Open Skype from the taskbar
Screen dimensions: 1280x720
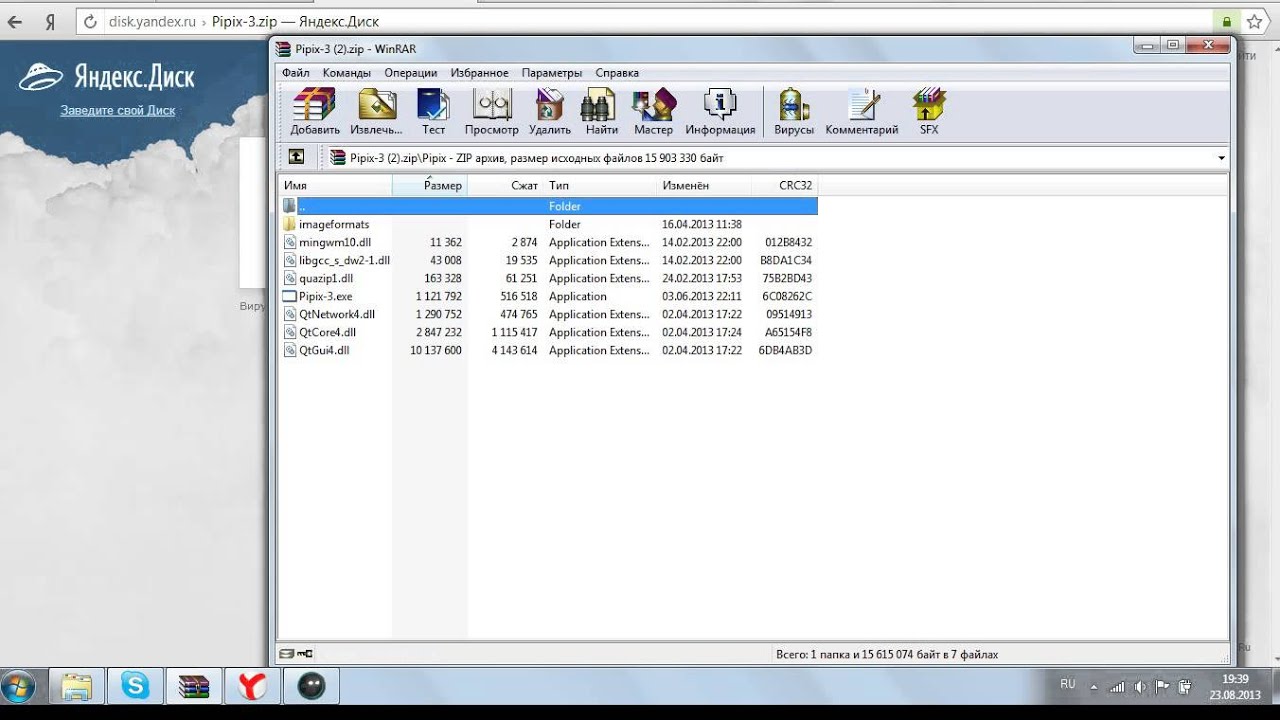(134, 686)
